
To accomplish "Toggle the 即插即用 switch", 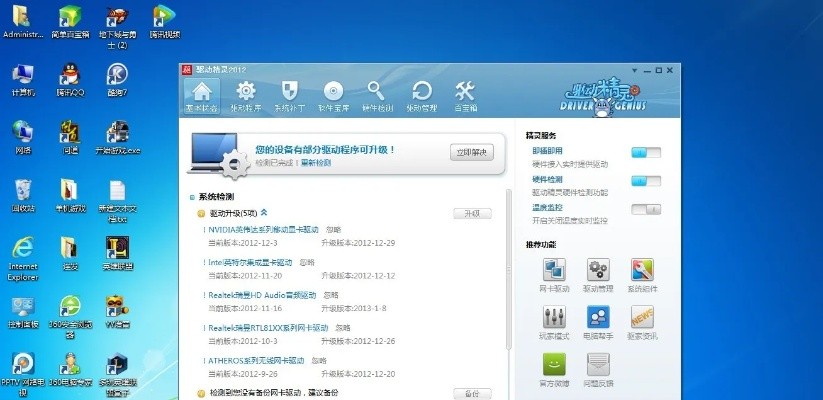I will pos(646,152).
